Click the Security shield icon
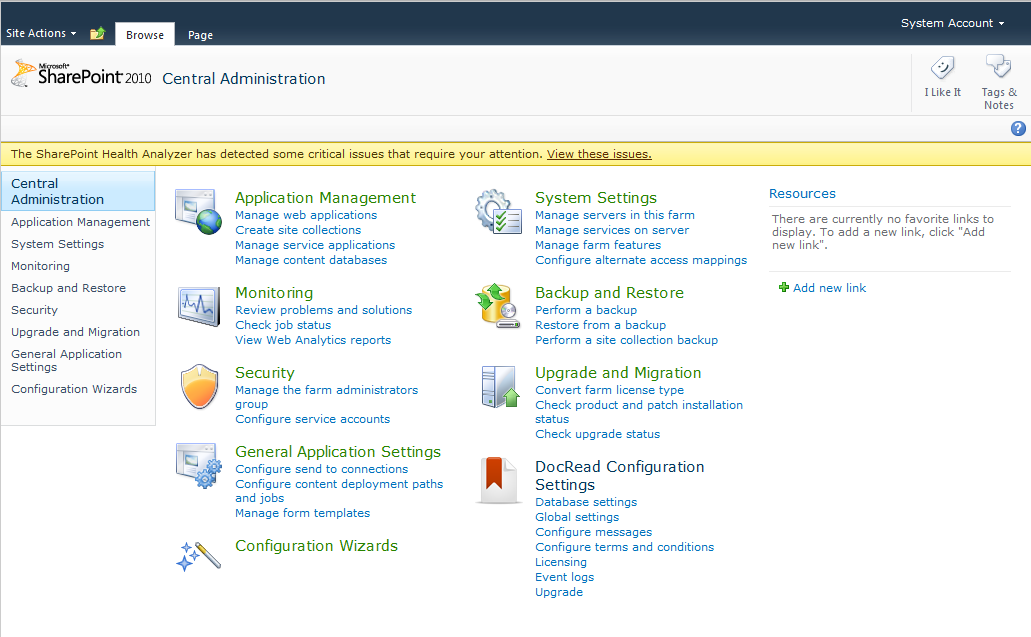The width and height of the screenshot is (1031, 637). [x=199, y=387]
